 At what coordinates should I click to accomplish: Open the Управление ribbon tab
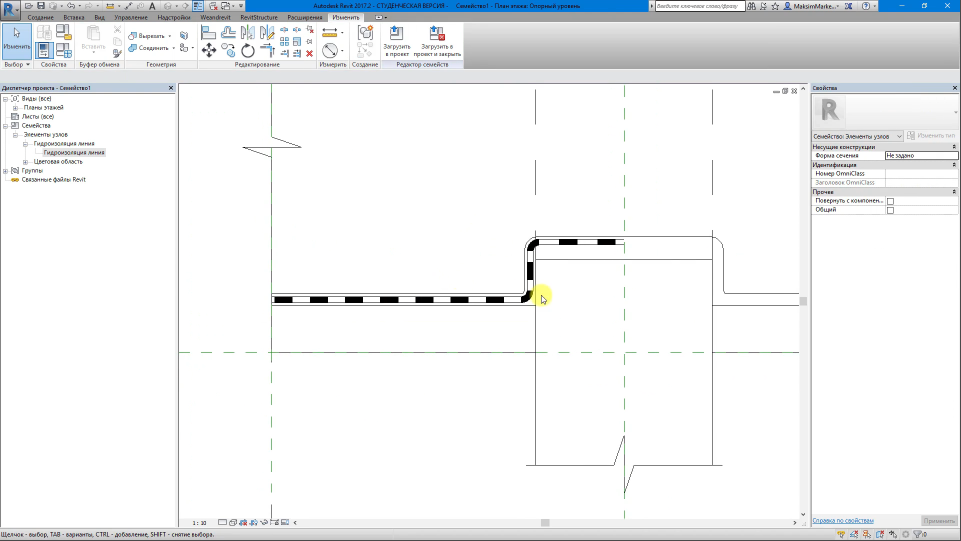131,17
